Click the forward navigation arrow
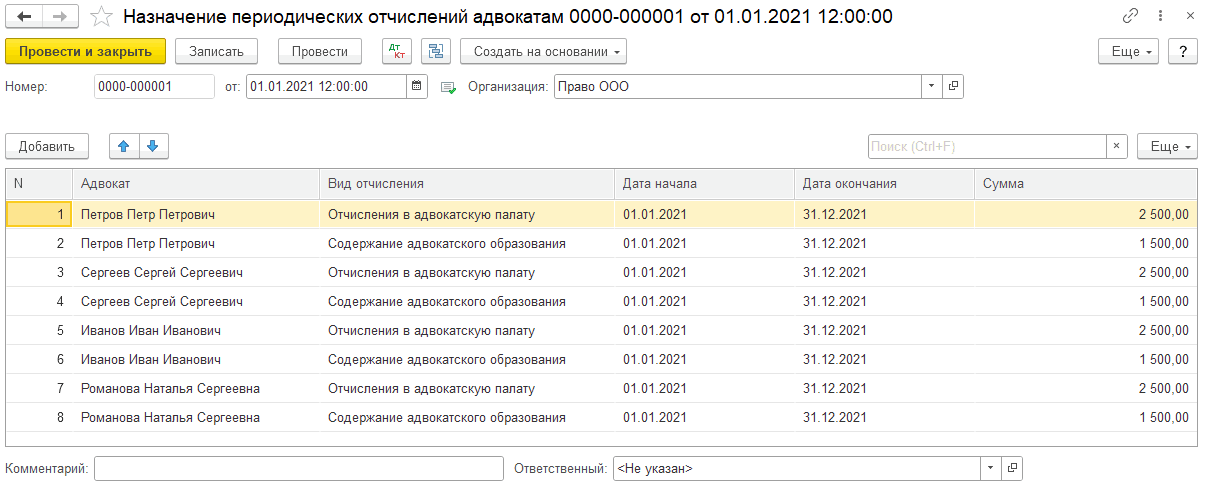The height and width of the screenshot is (487, 1205). point(60,17)
